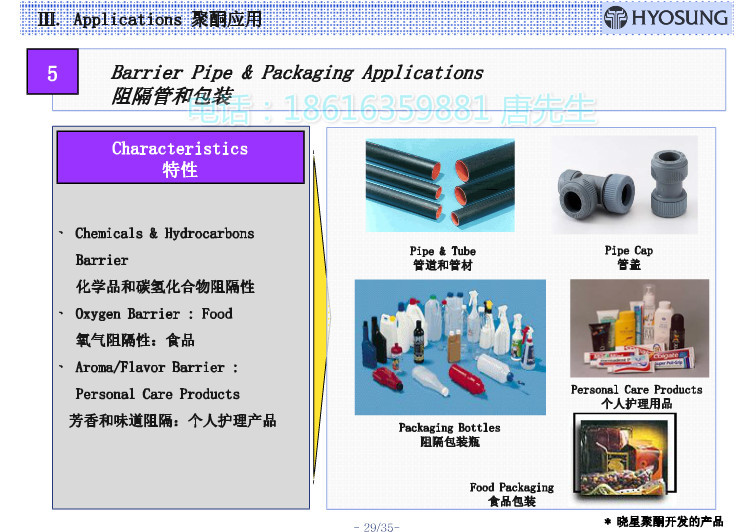This screenshot has width=756, height=532.
Task: Click the heading 'Ⅲ. Applications 聚酮应用'
Action: tap(149, 19)
